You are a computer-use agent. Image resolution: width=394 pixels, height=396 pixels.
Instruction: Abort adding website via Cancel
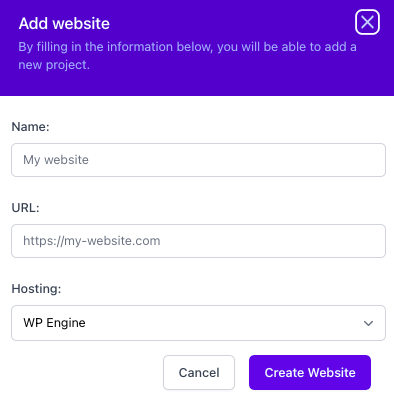click(199, 372)
